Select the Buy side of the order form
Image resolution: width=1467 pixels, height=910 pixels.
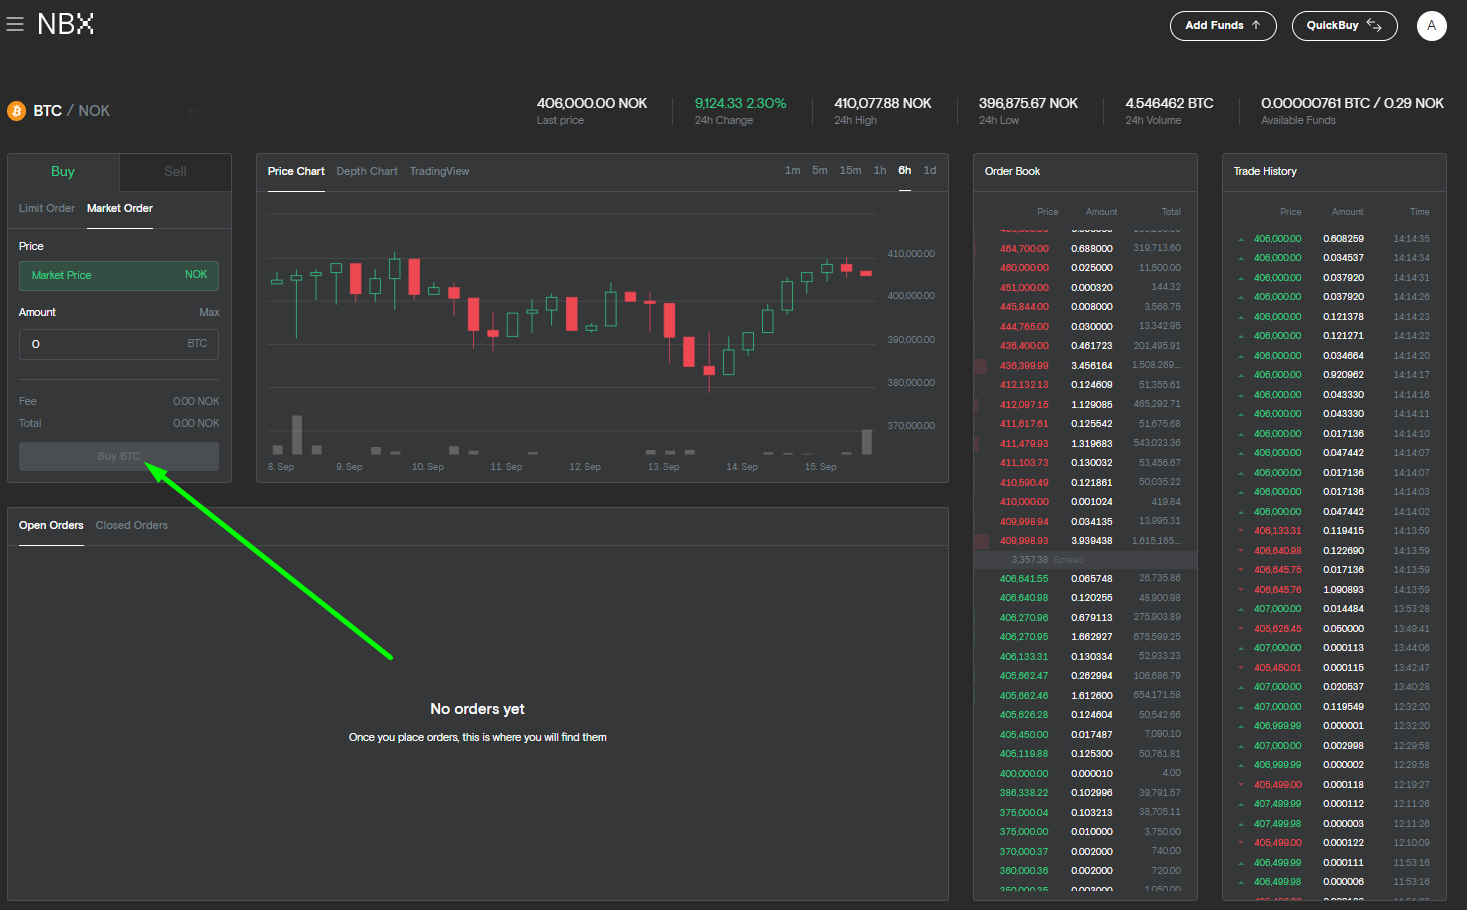[63, 172]
